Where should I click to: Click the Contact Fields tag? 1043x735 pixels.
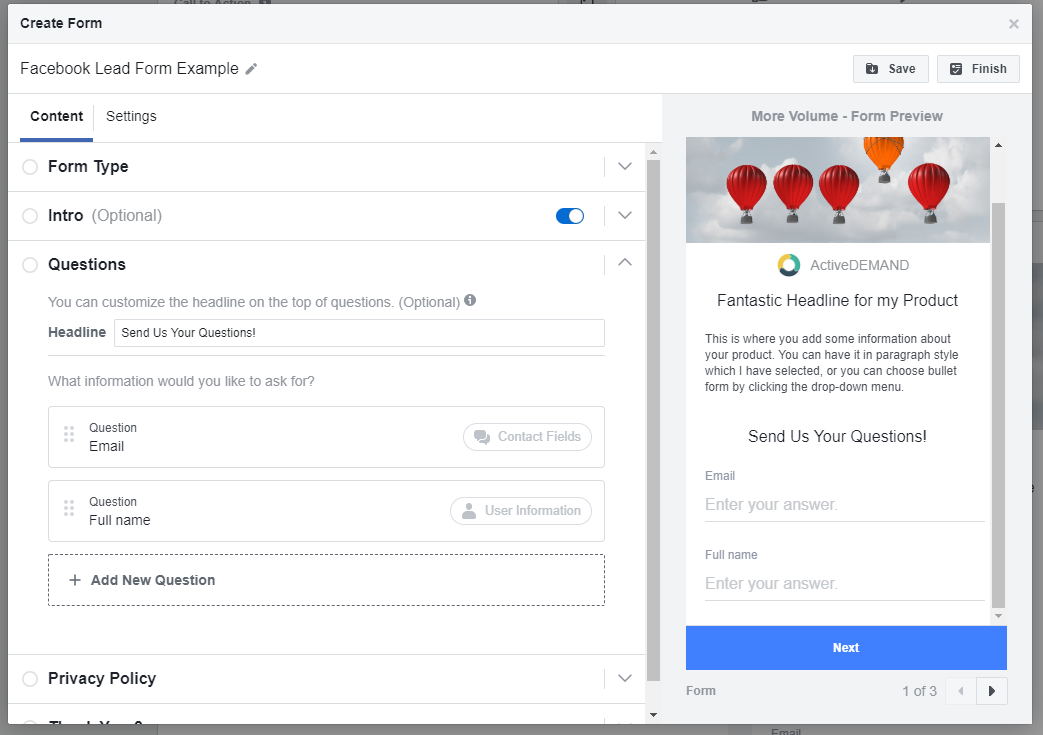coord(527,436)
